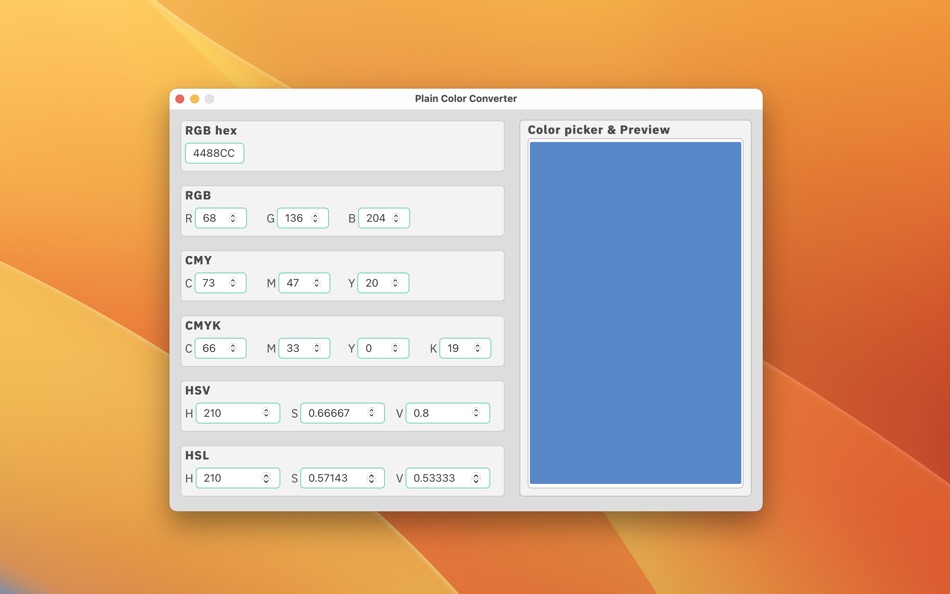
Task: Click the stepper on HSL V field 0.53333
Action: point(476,478)
